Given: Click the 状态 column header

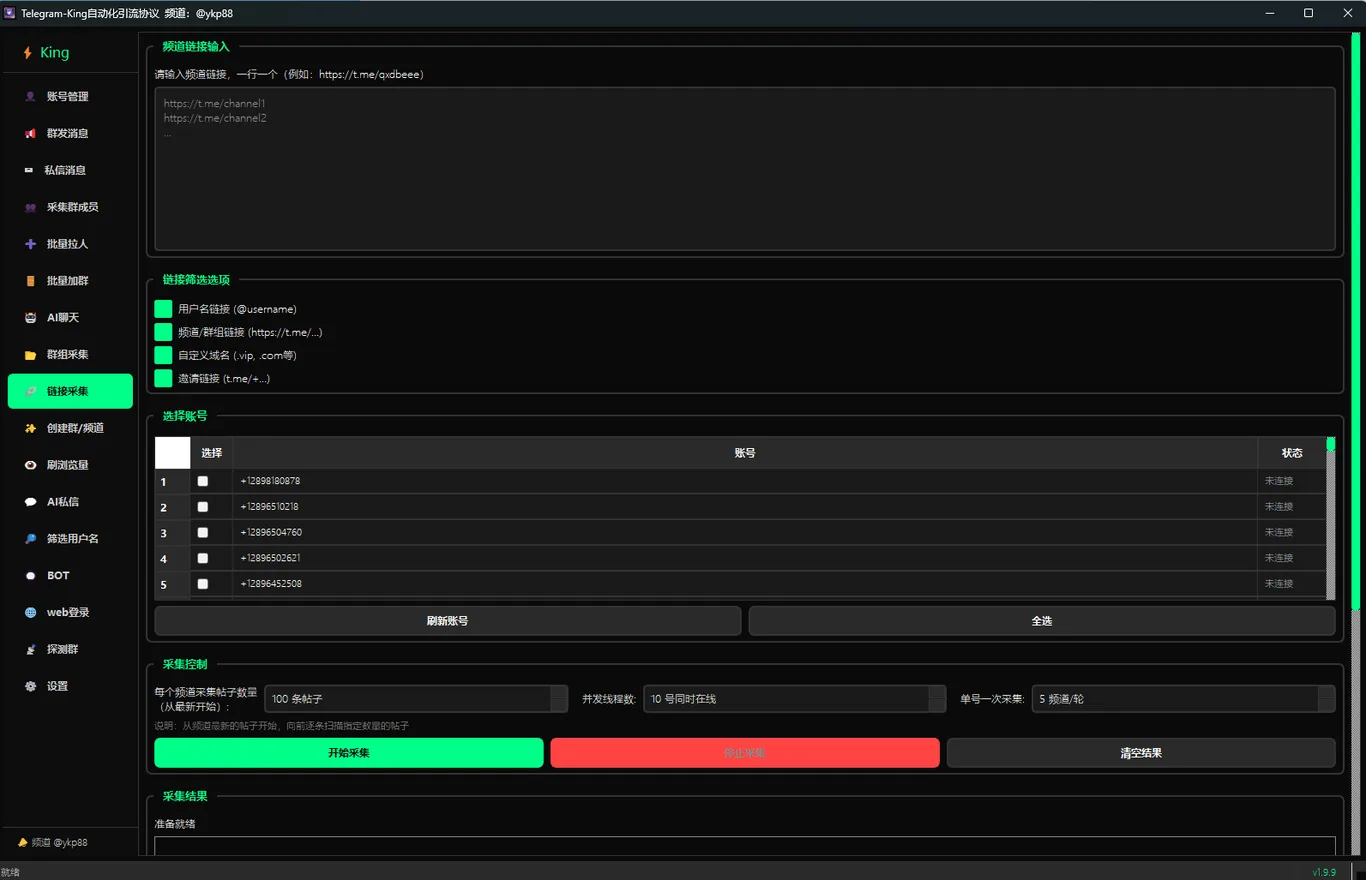Looking at the screenshot, I should tap(1292, 453).
